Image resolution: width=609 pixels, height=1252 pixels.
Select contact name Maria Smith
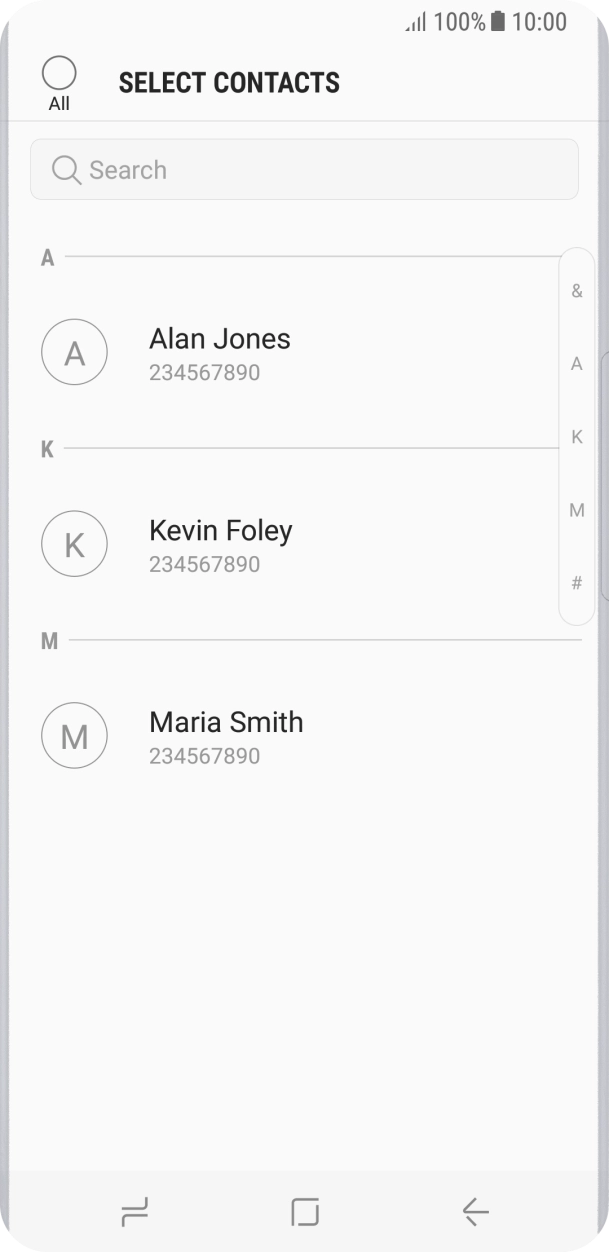[226, 723]
